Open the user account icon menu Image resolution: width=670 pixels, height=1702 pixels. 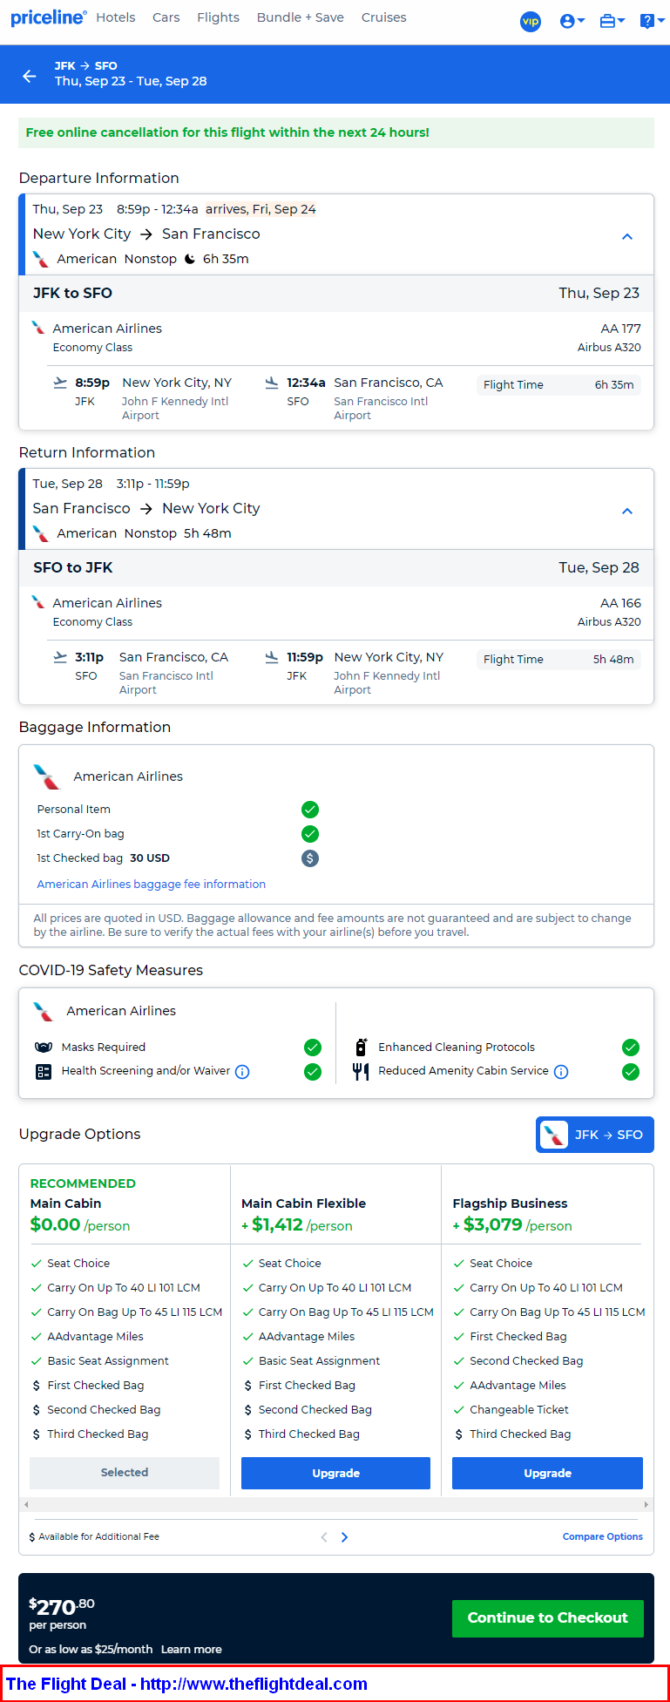[572, 21]
